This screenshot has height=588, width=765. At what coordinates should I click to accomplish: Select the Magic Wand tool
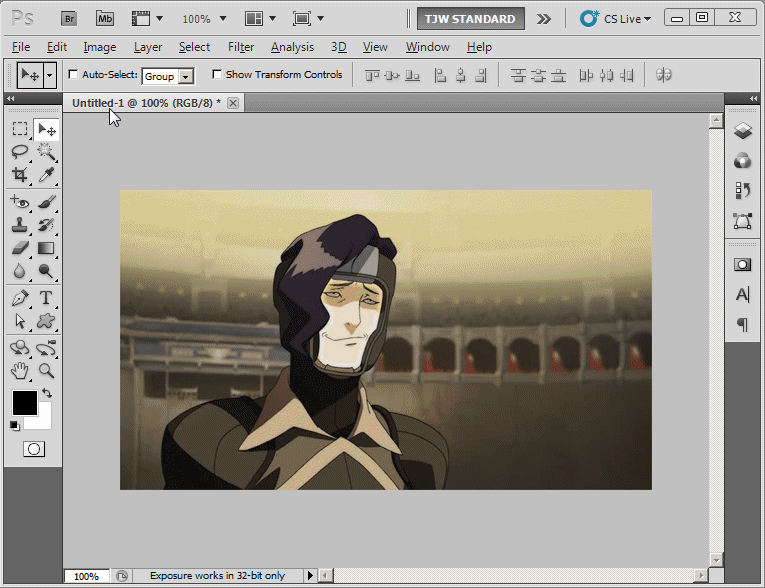(x=46, y=152)
